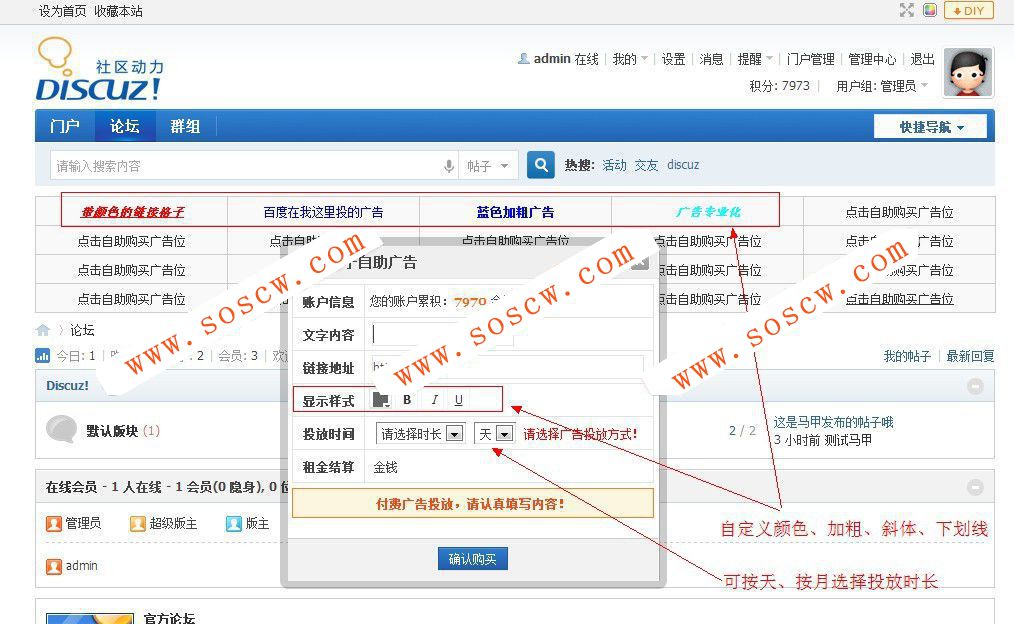Open the 请选择时长 duration dropdown
Screen dimensions: 1014x624
pos(420,434)
